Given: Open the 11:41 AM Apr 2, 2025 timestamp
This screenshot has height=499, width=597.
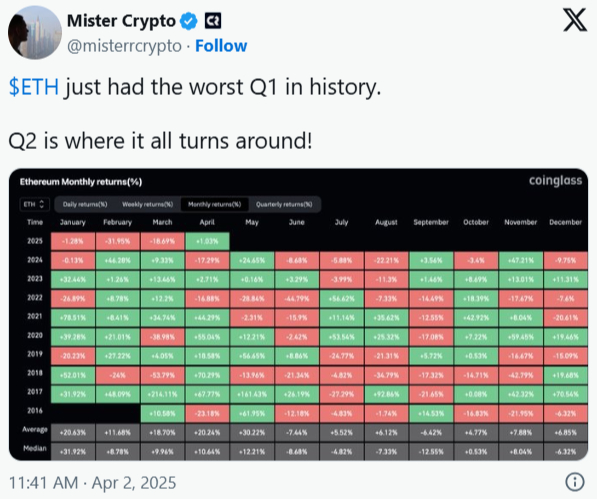Looking at the screenshot, I should [92, 483].
